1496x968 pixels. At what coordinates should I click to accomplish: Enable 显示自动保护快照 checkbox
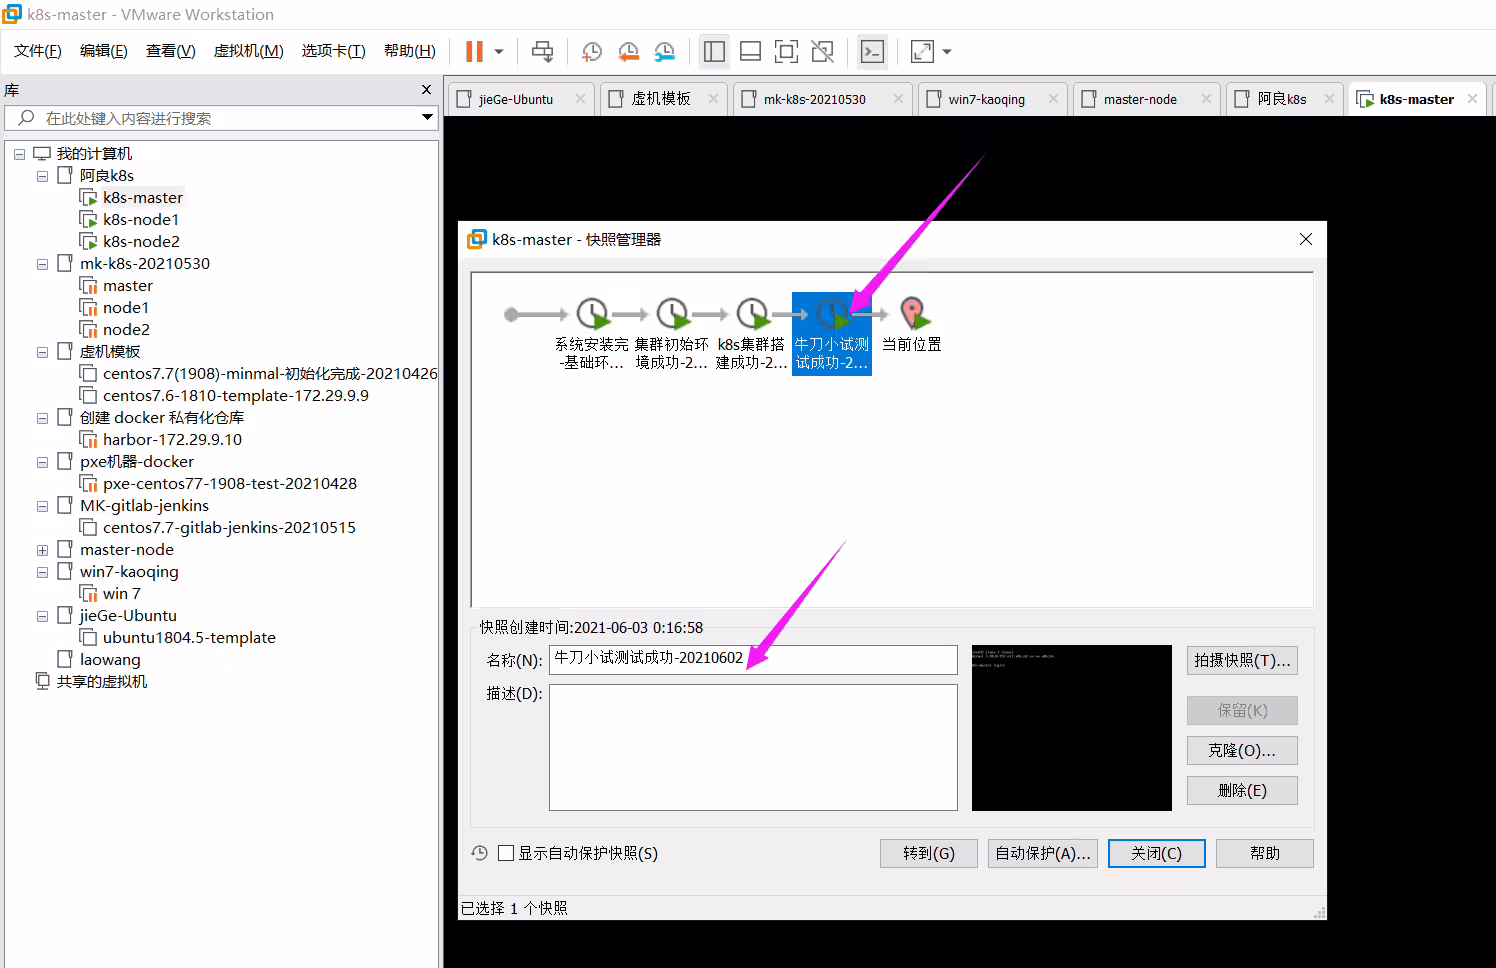506,853
